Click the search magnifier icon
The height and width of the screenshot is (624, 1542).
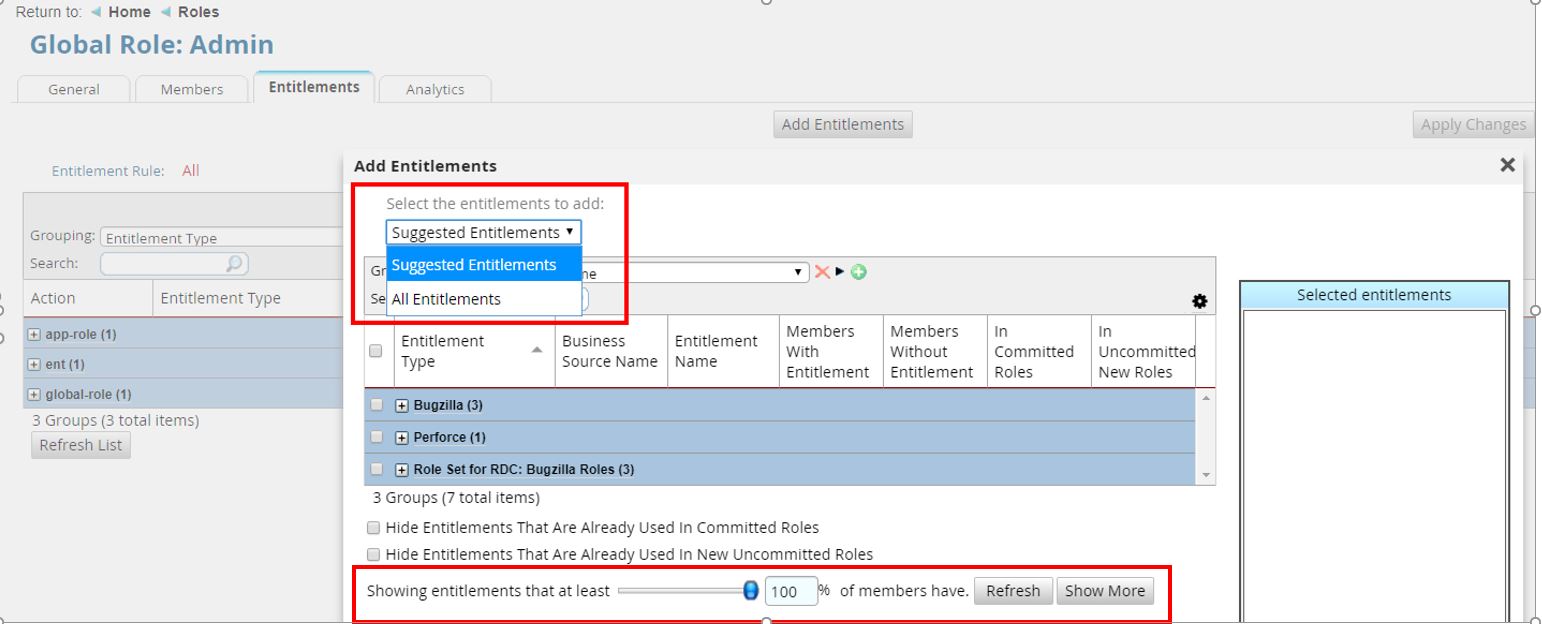[233, 264]
